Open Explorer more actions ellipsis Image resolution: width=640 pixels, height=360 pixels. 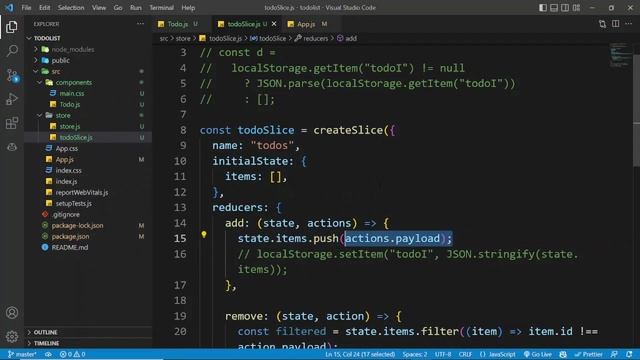pyautogui.click(x=140, y=24)
